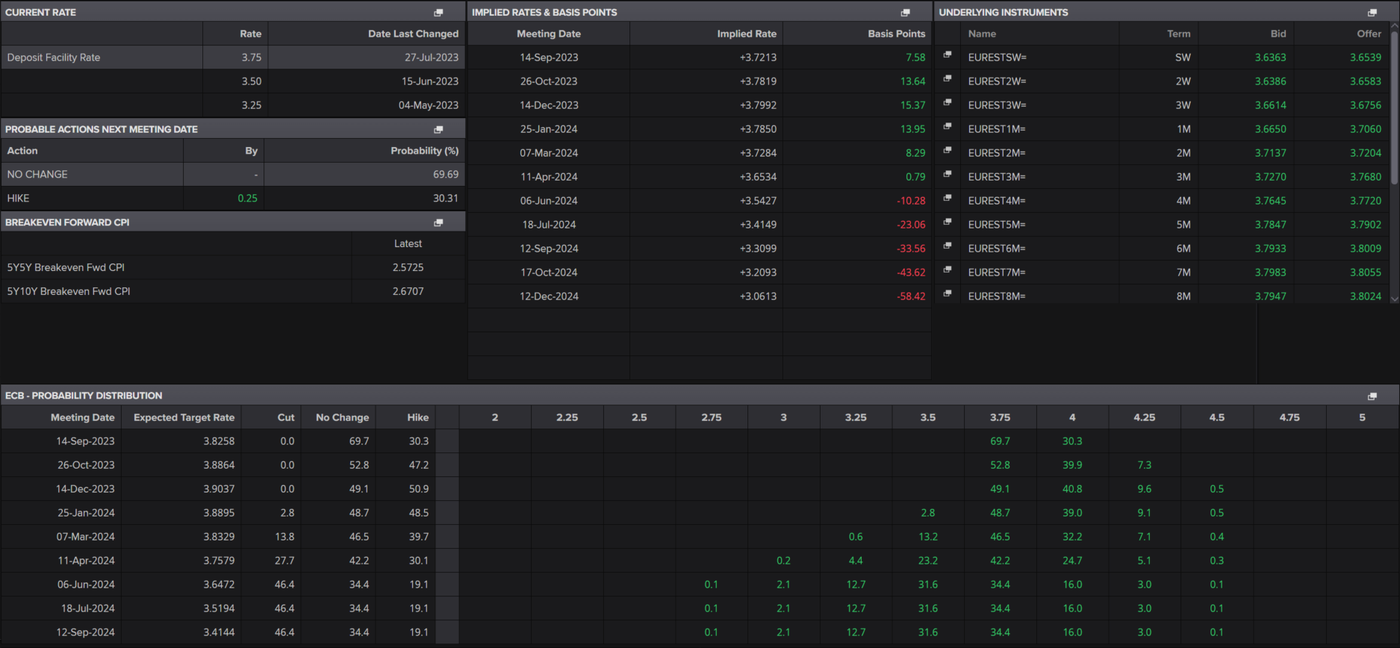Open the EUREST2M= instrument name
Image resolution: width=1400 pixels, height=648 pixels.
(997, 153)
